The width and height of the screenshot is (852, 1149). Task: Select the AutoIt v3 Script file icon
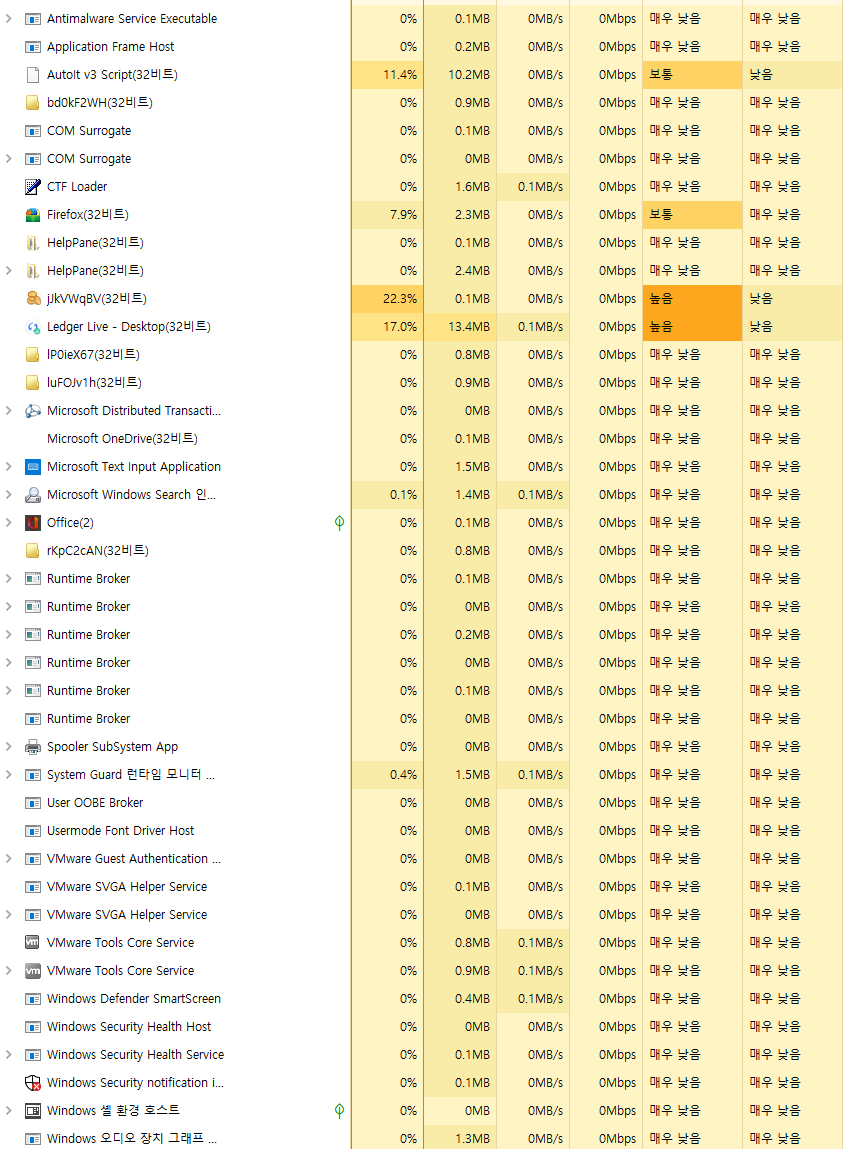coord(32,75)
